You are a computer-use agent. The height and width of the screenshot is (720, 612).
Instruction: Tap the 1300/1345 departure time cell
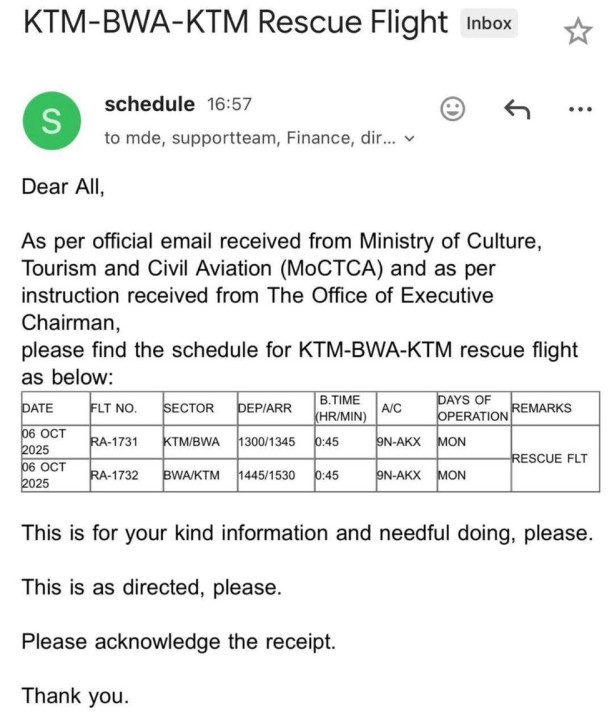tap(265, 442)
